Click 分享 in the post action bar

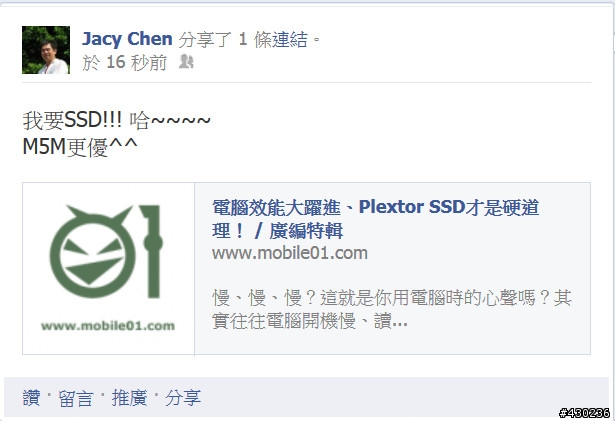(x=183, y=398)
